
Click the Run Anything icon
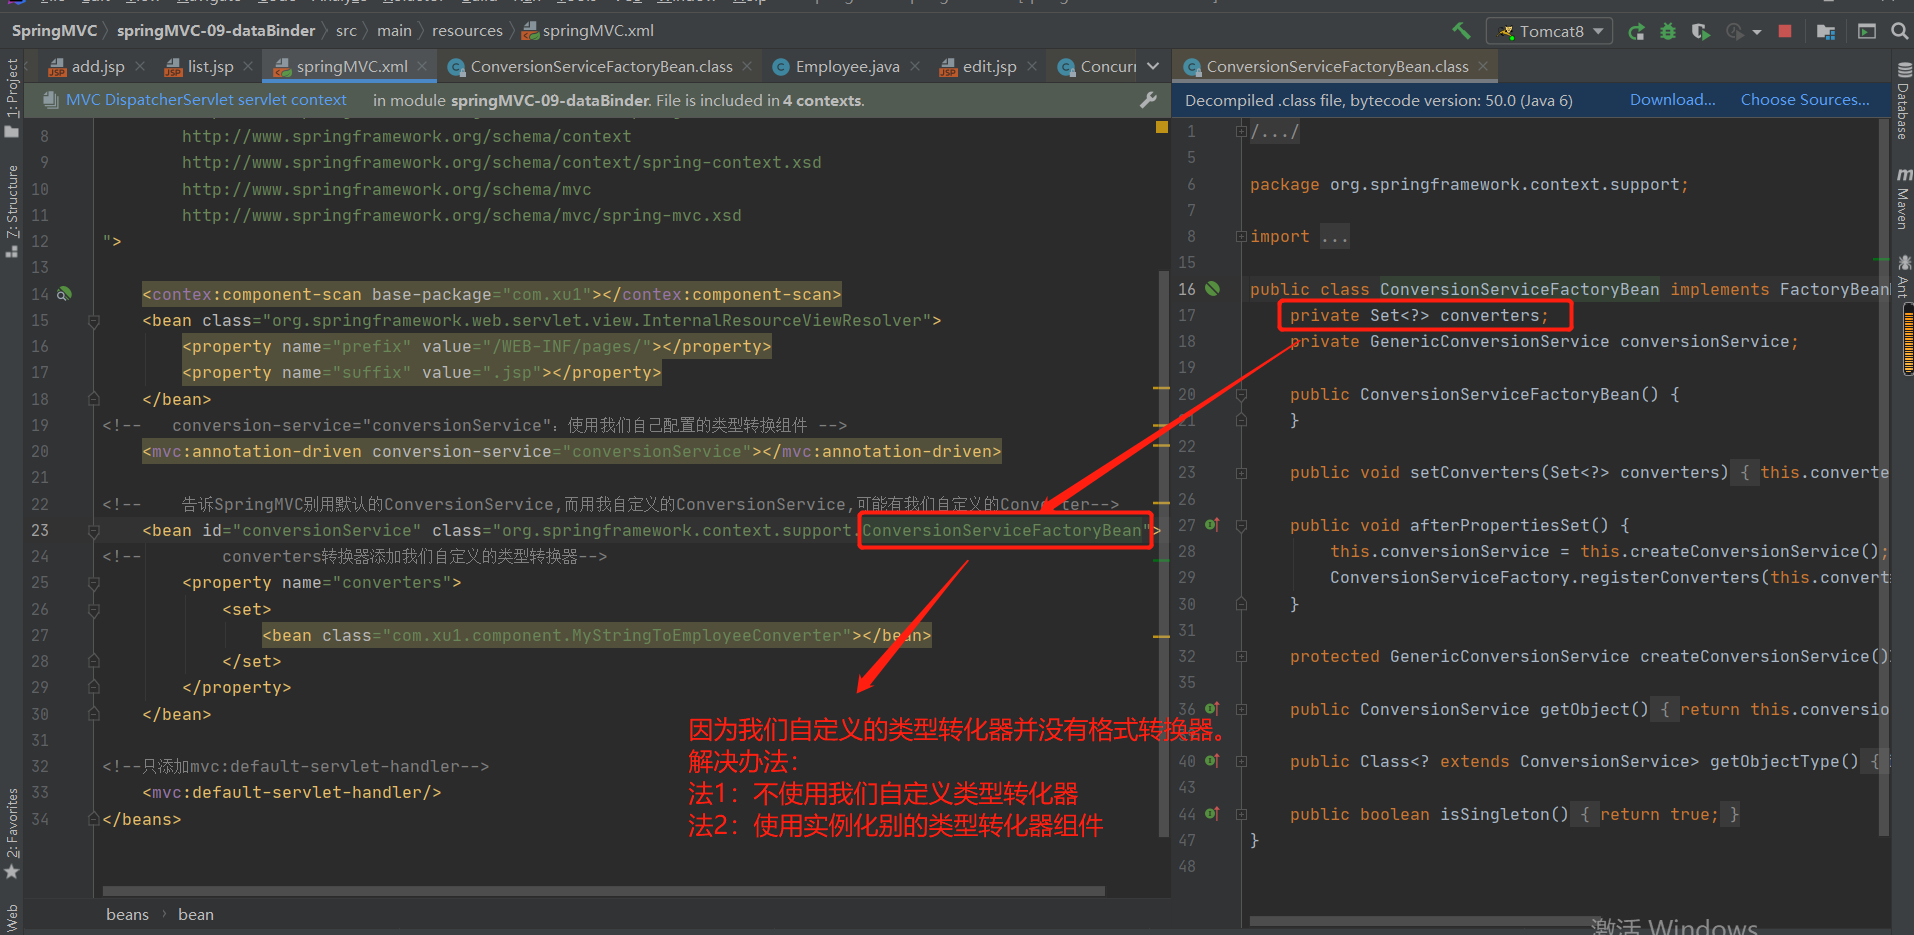tap(1867, 32)
